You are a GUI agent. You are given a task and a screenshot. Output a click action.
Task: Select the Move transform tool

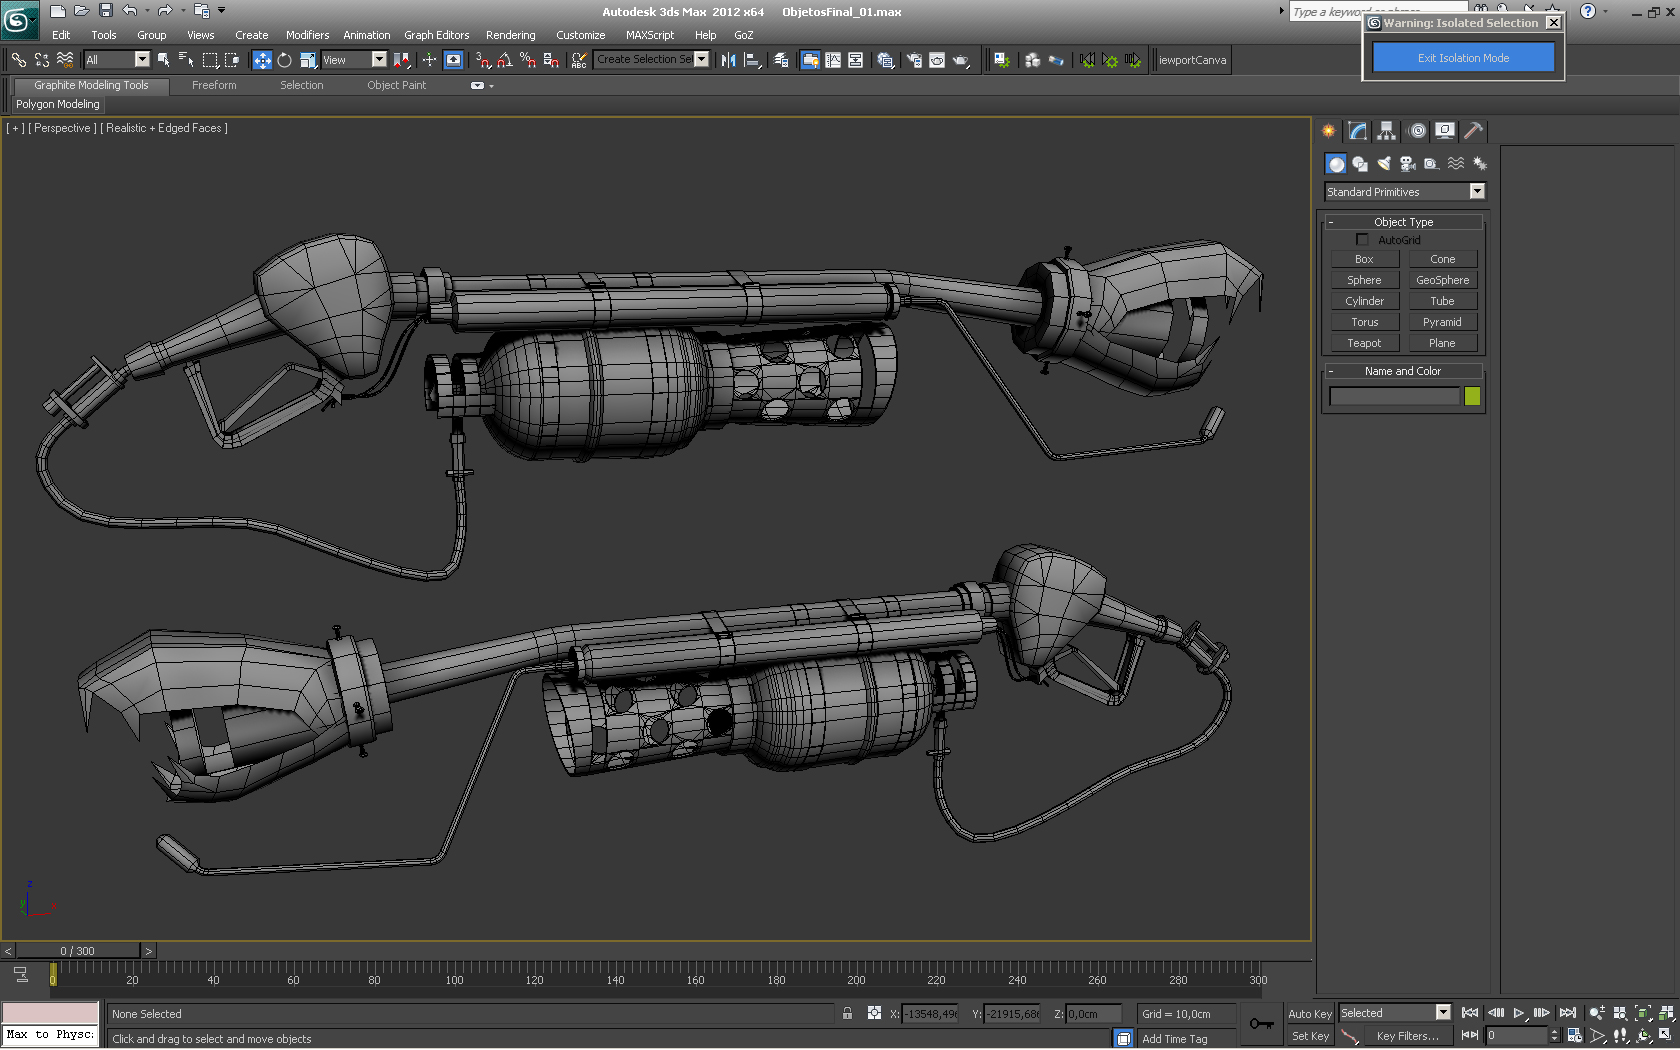(262, 60)
